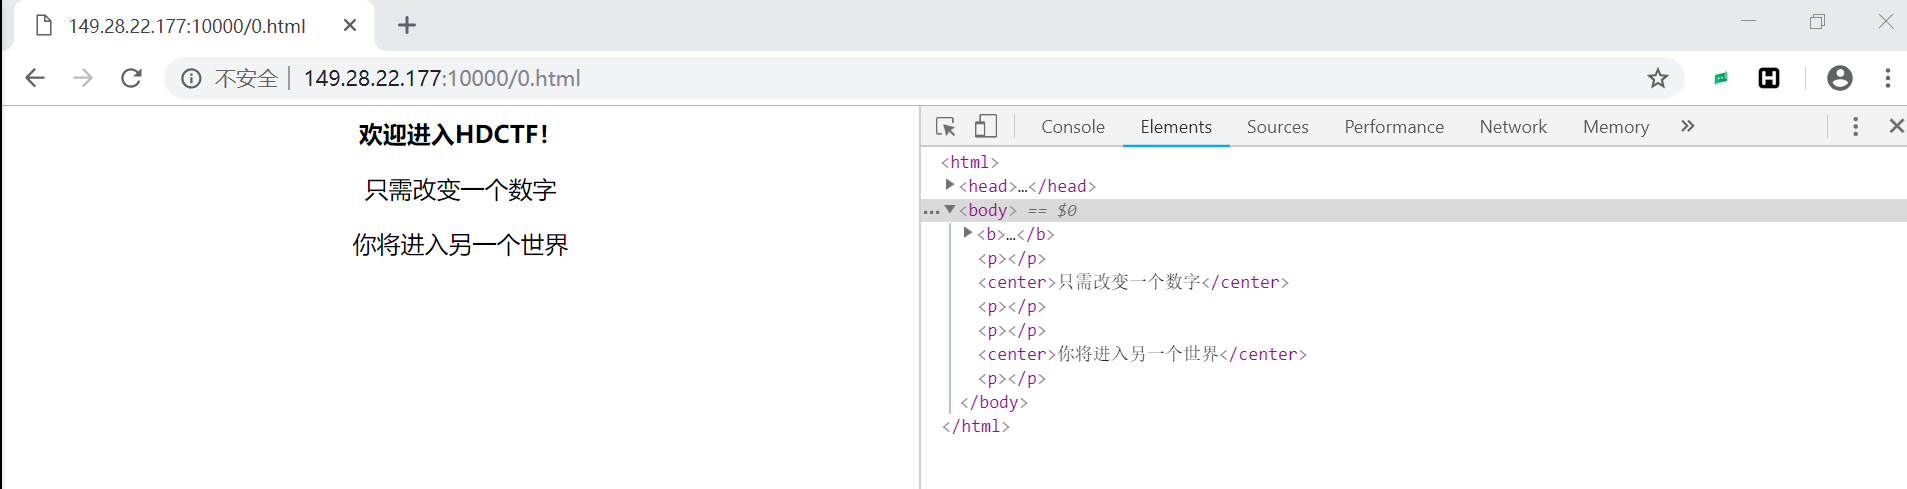This screenshot has height=489, width=1907.
Task: Switch to the Network tab
Action: pos(1512,127)
